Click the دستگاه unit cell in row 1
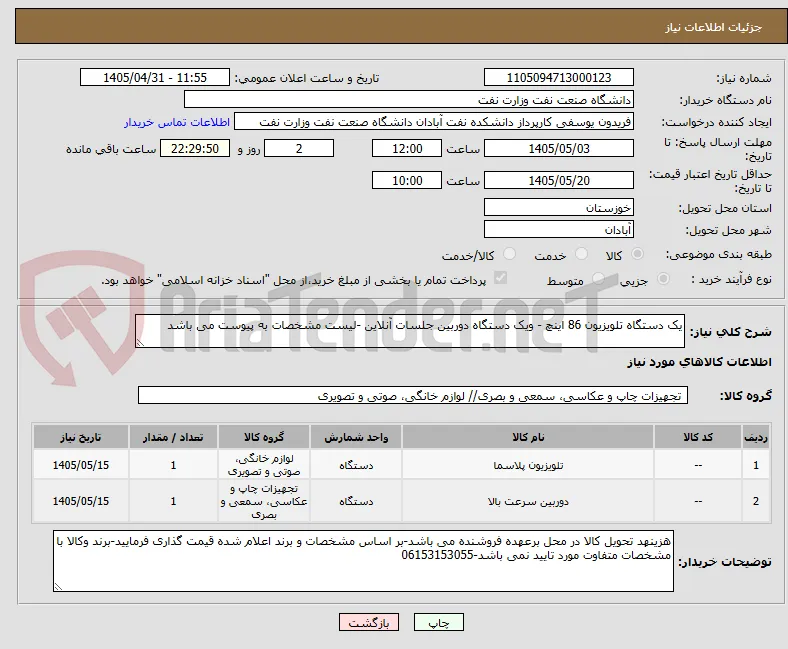Image resolution: width=788 pixels, height=649 pixels. (x=356, y=465)
